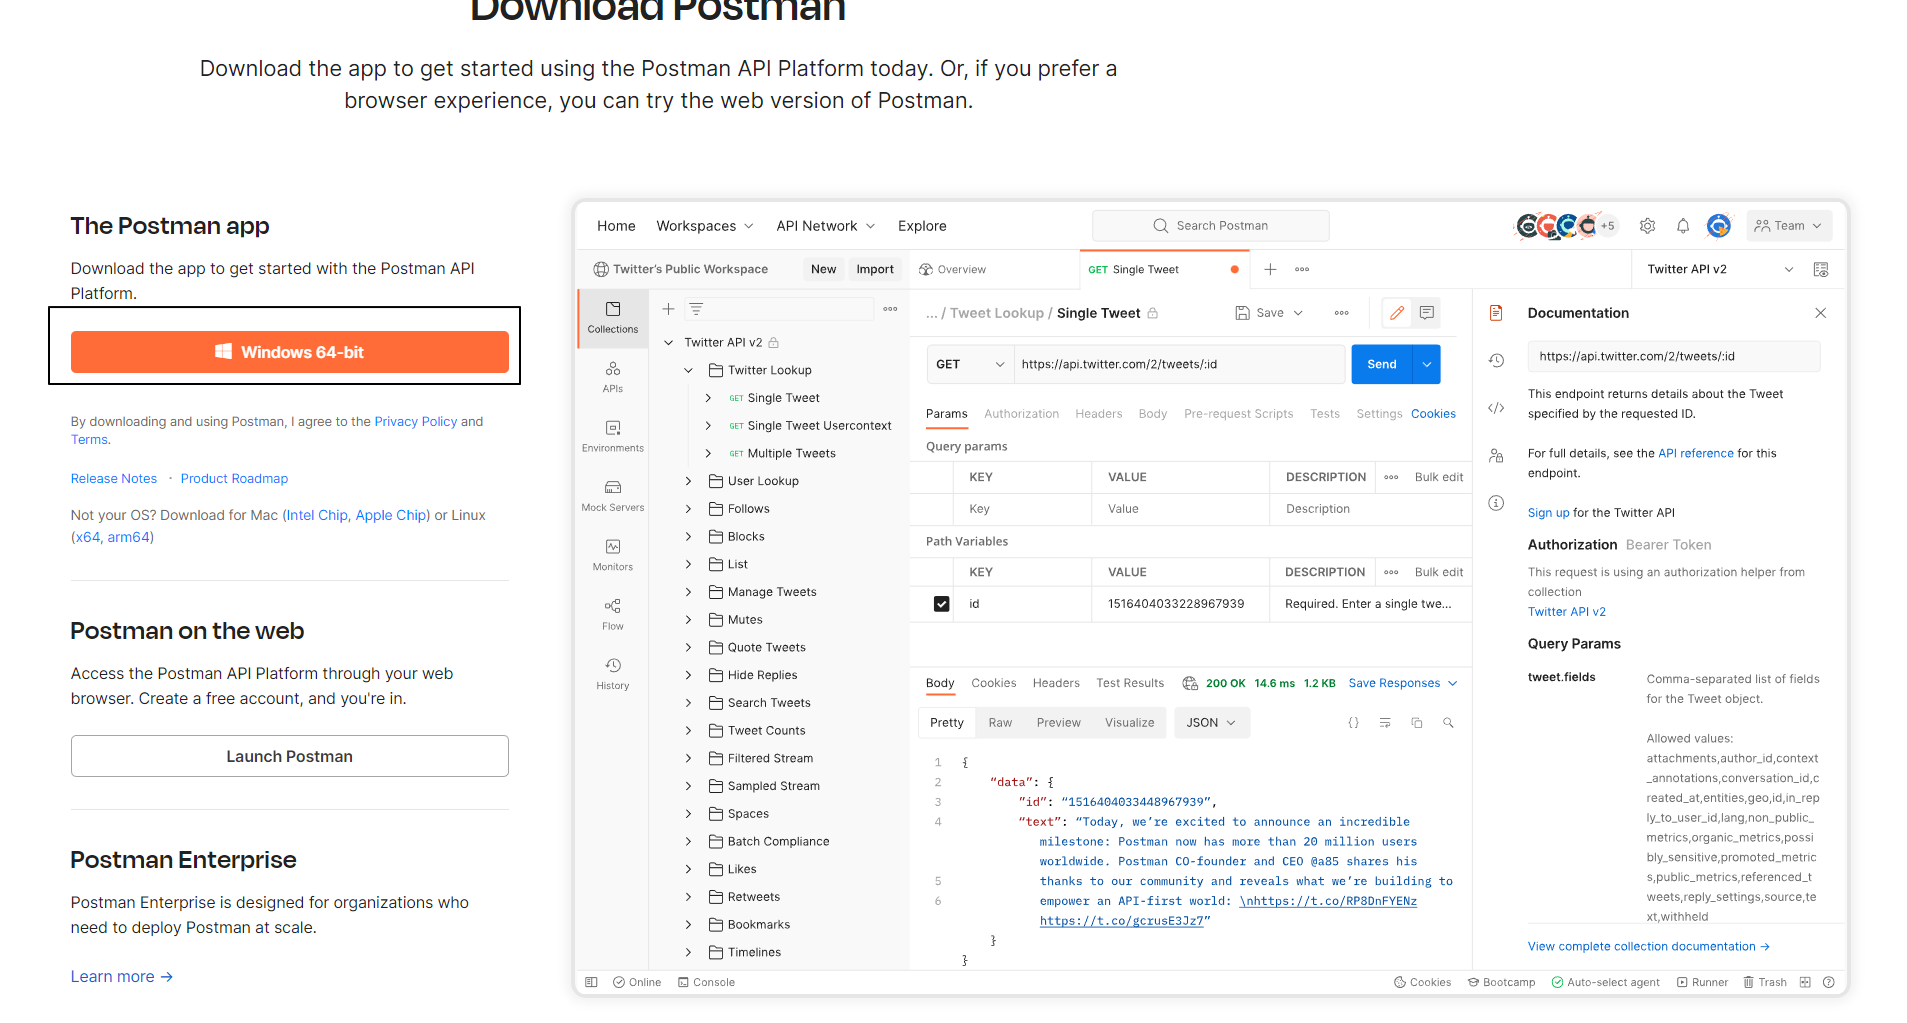Toggle the id path variable checkbox

click(941, 604)
